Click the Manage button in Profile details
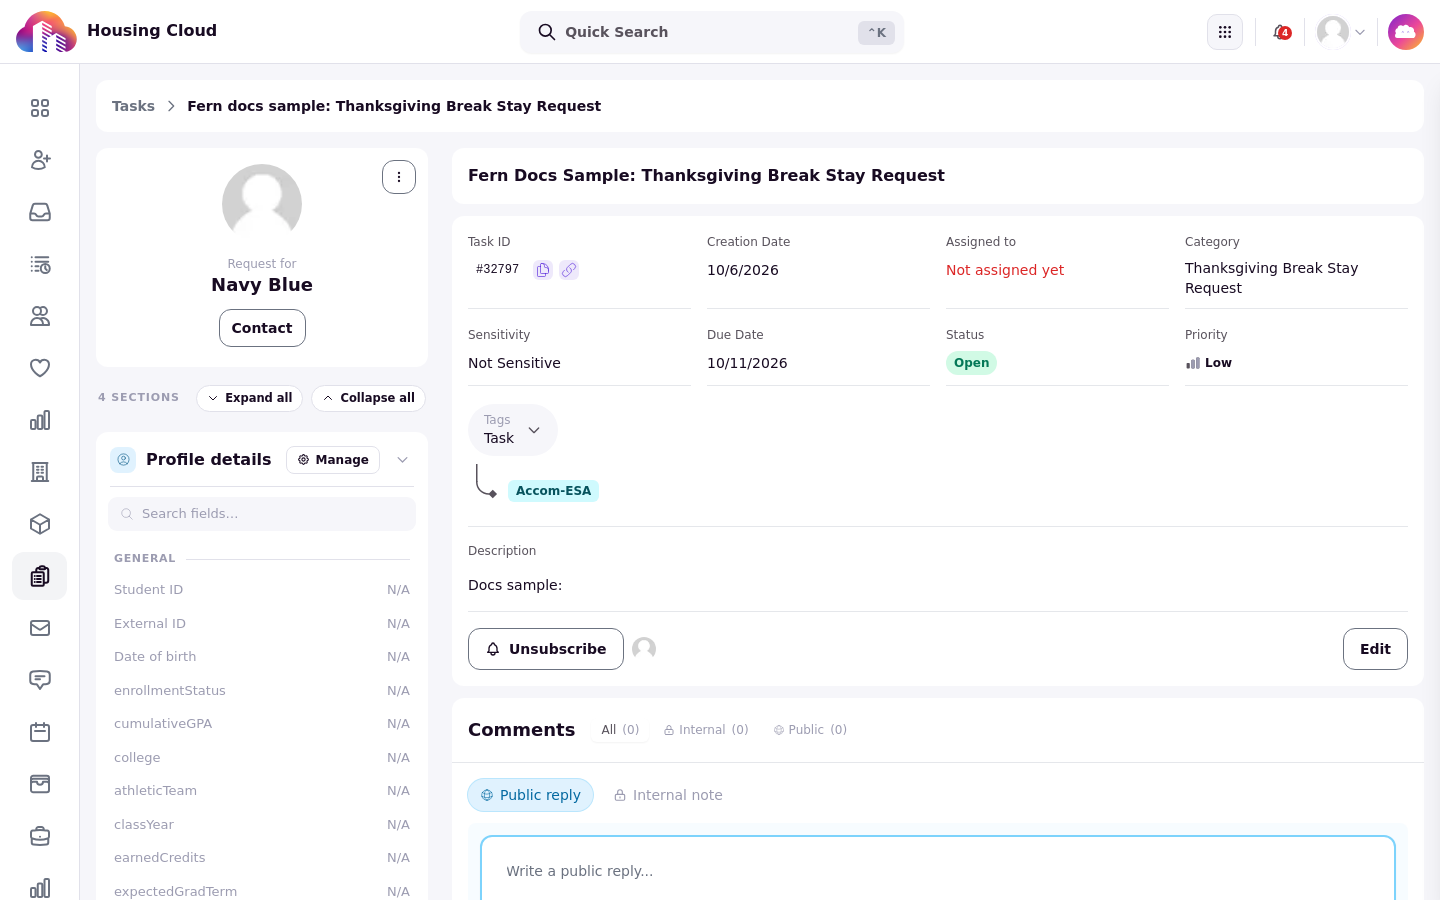The height and width of the screenshot is (900, 1440). (x=333, y=460)
